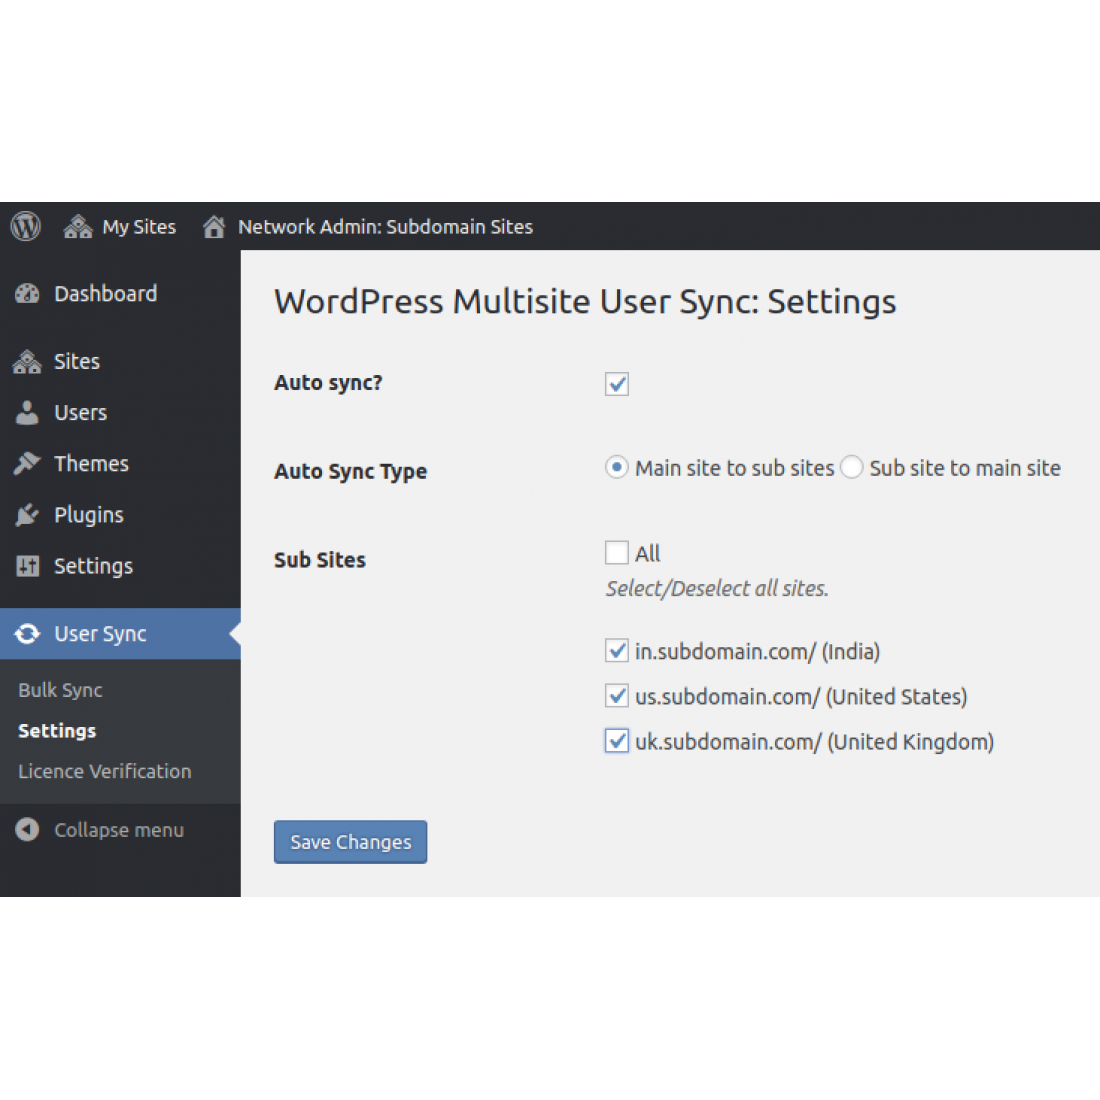The width and height of the screenshot is (1100, 1100).
Task: Open Users via the person icon
Action: (28, 412)
